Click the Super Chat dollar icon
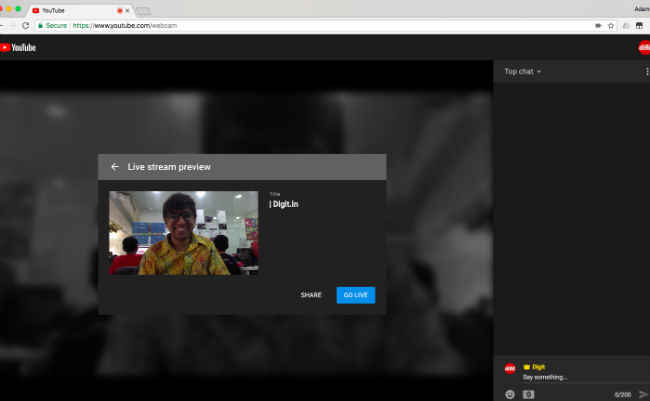 point(528,394)
